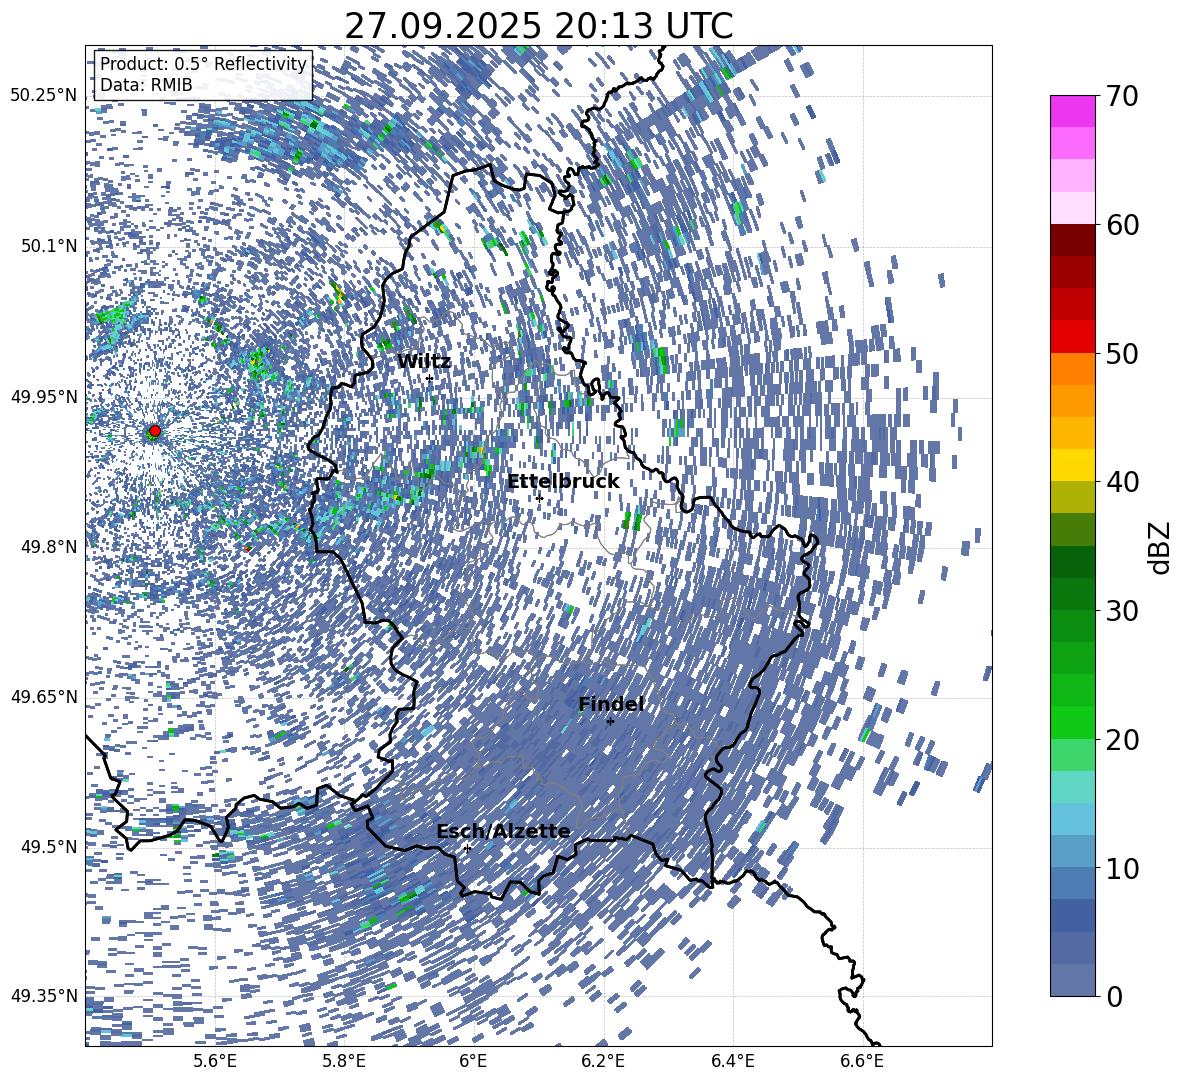Click the 6.6°E longitude label
This screenshot has width=1184, height=1081.
(862, 1061)
